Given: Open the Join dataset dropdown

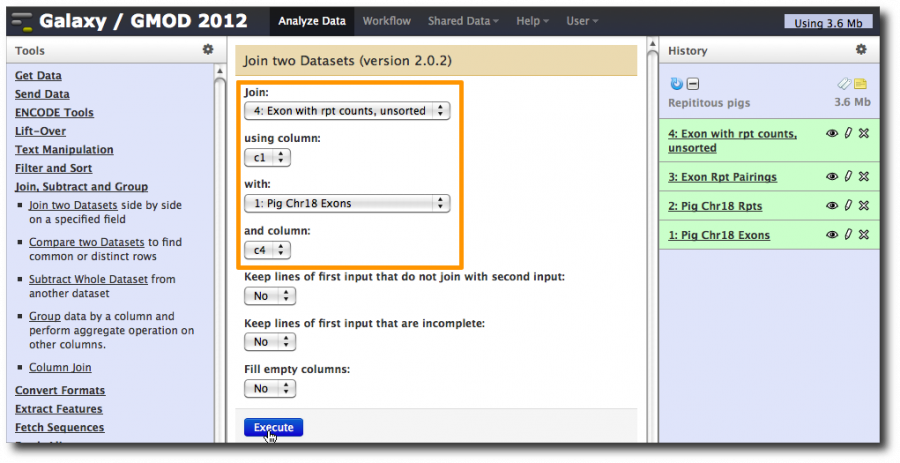Looking at the screenshot, I should 347,111.
